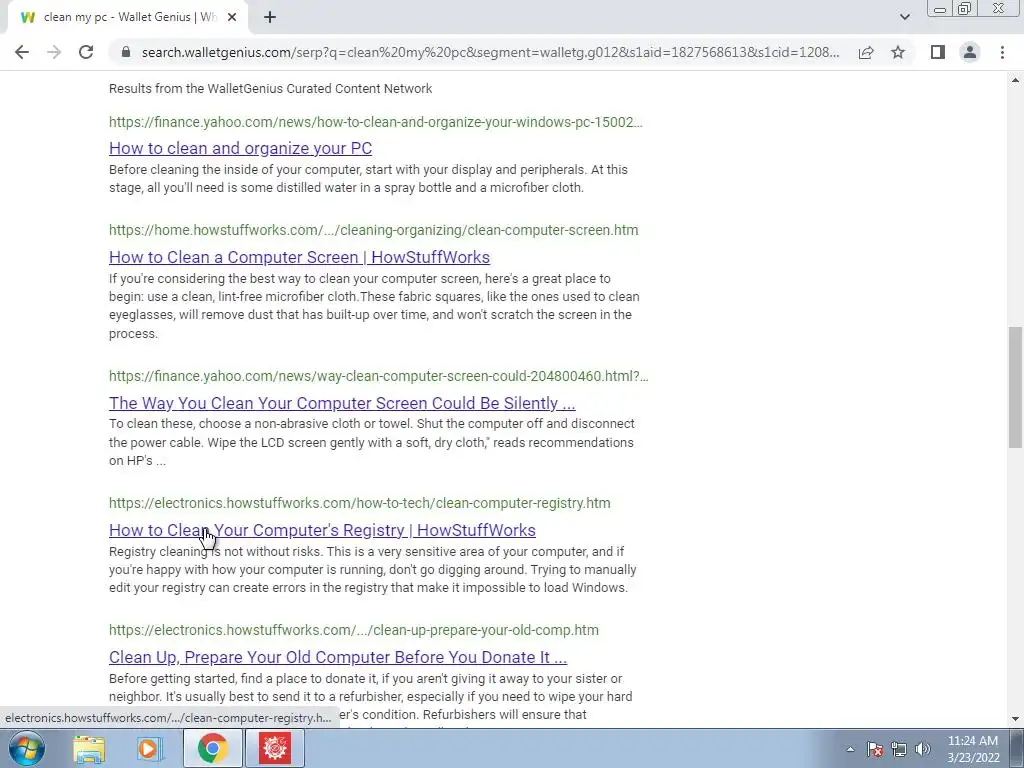The image size is (1024, 768).
Task: Bookmark this page with the star icon
Action: (898, 52)
